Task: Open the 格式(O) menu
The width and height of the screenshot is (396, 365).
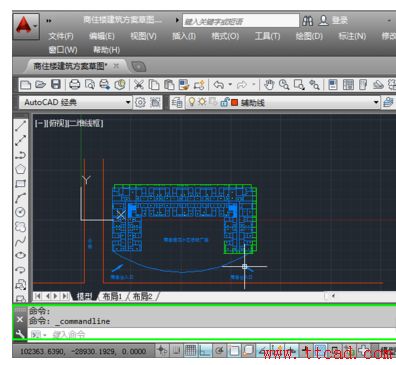Action: tap(225, 36)
